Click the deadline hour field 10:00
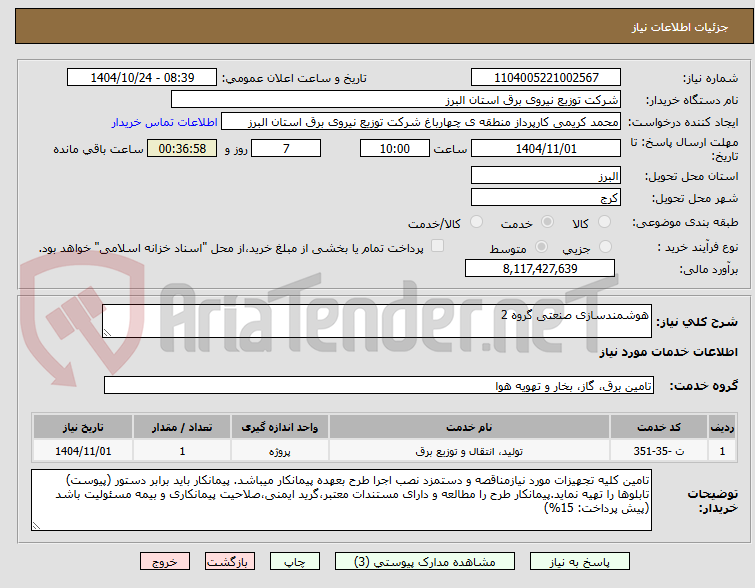This screenshot has width=755, height=588. tap(395, 148)
